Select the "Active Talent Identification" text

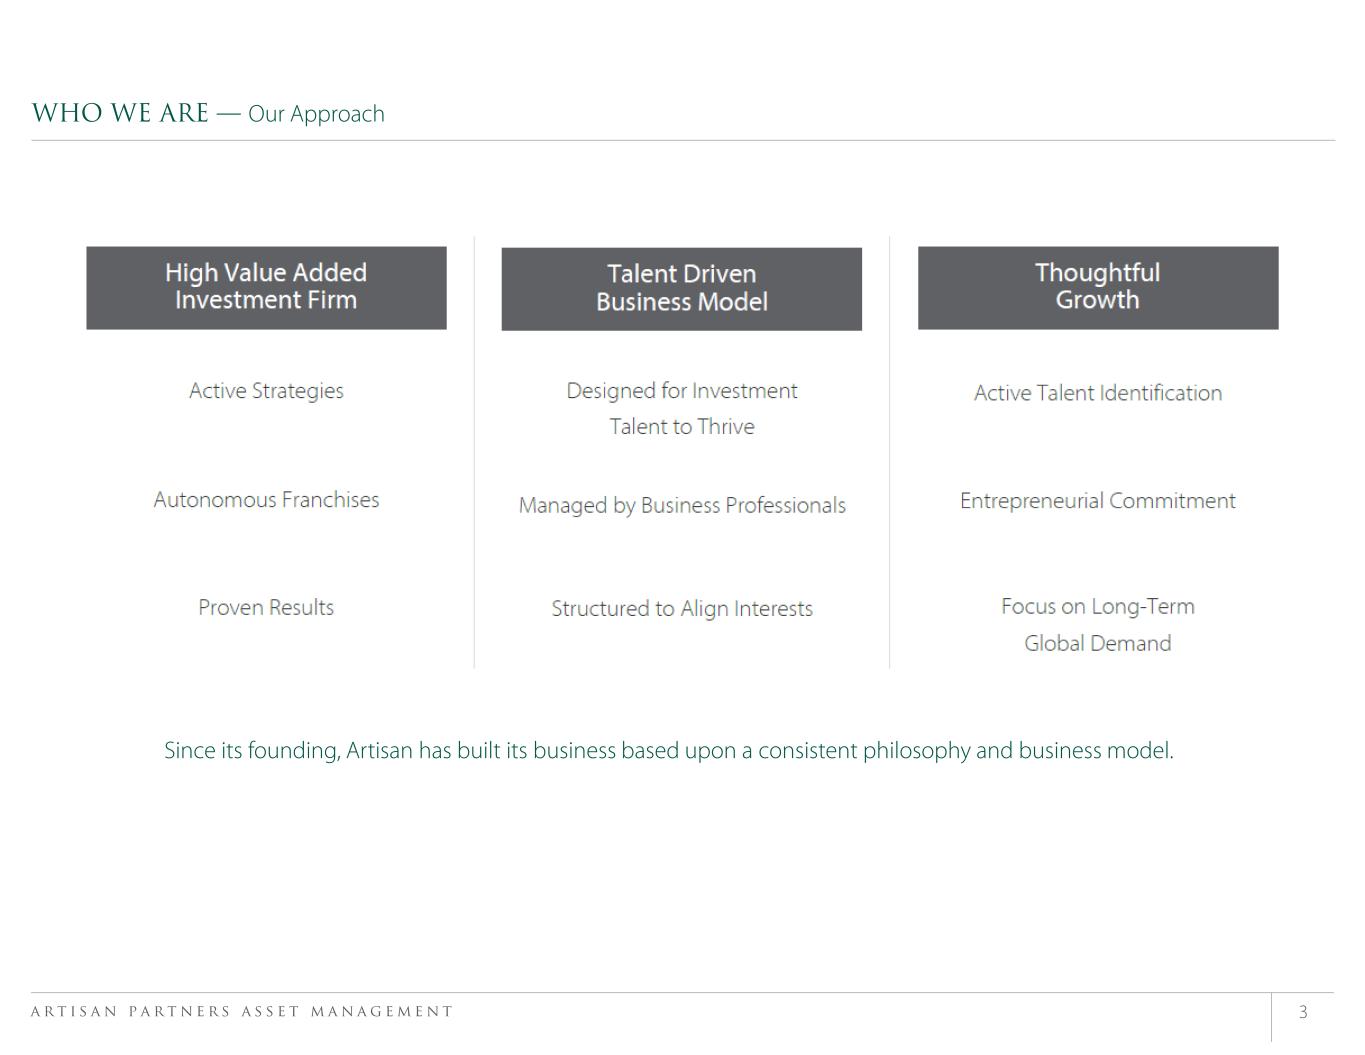tap(1097, 393)
